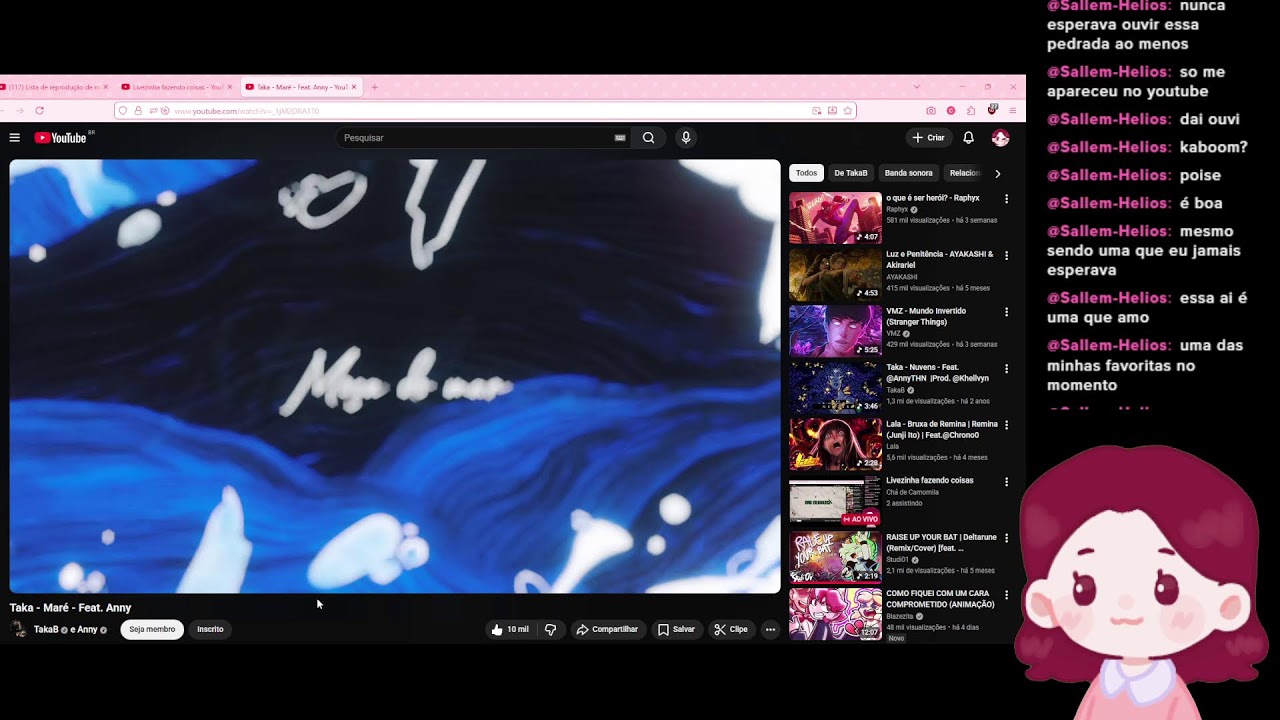Open options for 'RAISE UP YOUR BAT' video
Viewport: 1280px width, 720px height.
(1006, 538)
